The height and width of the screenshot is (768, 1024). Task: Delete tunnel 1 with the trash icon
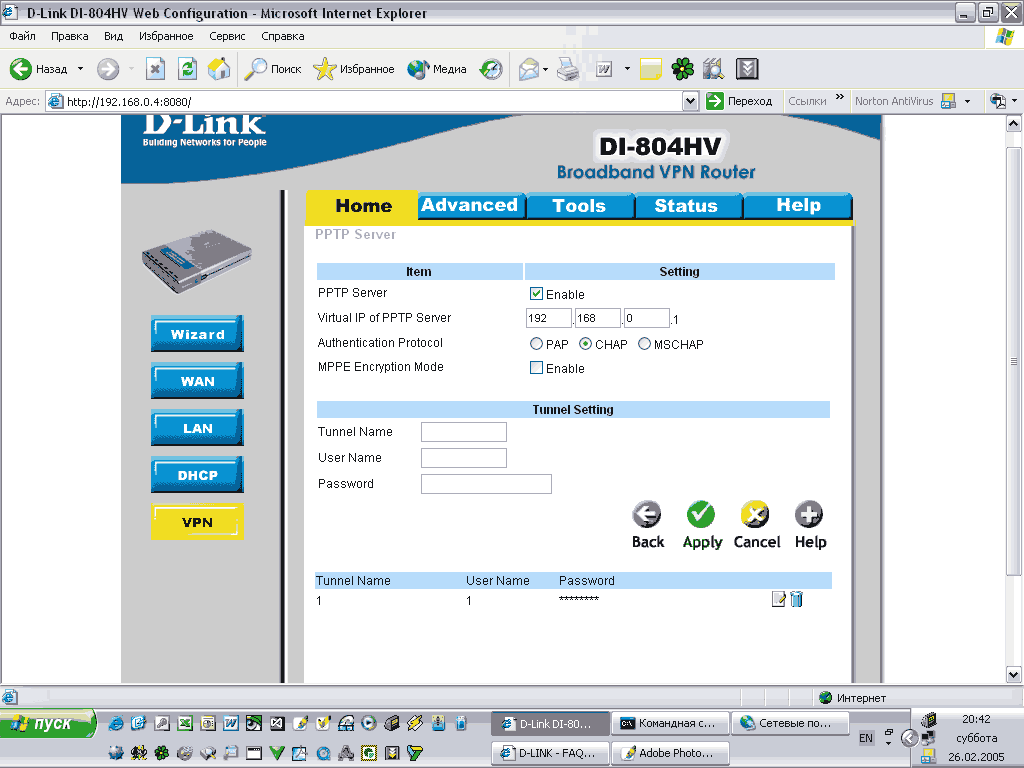coord(796,599)
